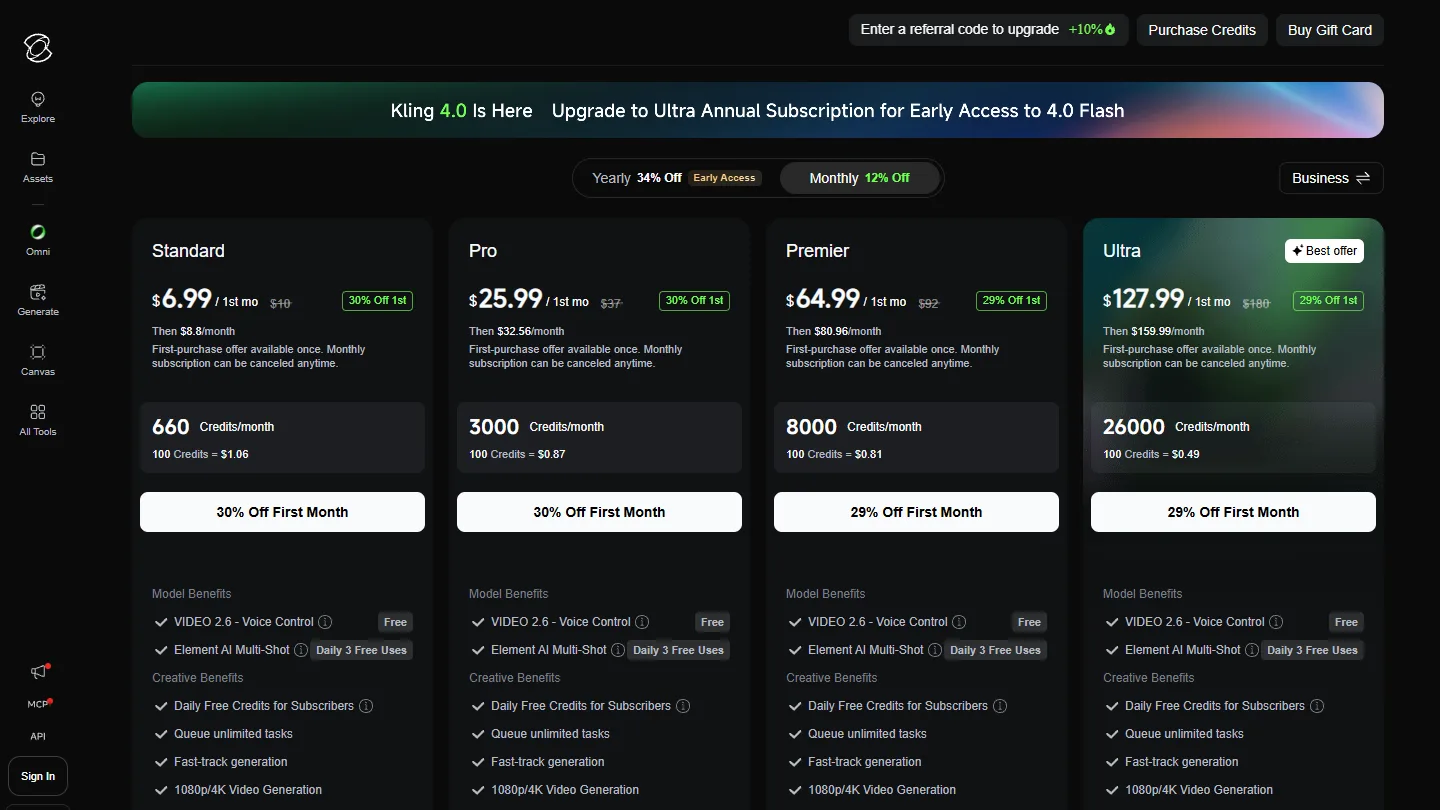Select Monthly 12% Off billing
Image resolution: width=1440 pixels, height=810 pixels.
click(x=860, y=178)
